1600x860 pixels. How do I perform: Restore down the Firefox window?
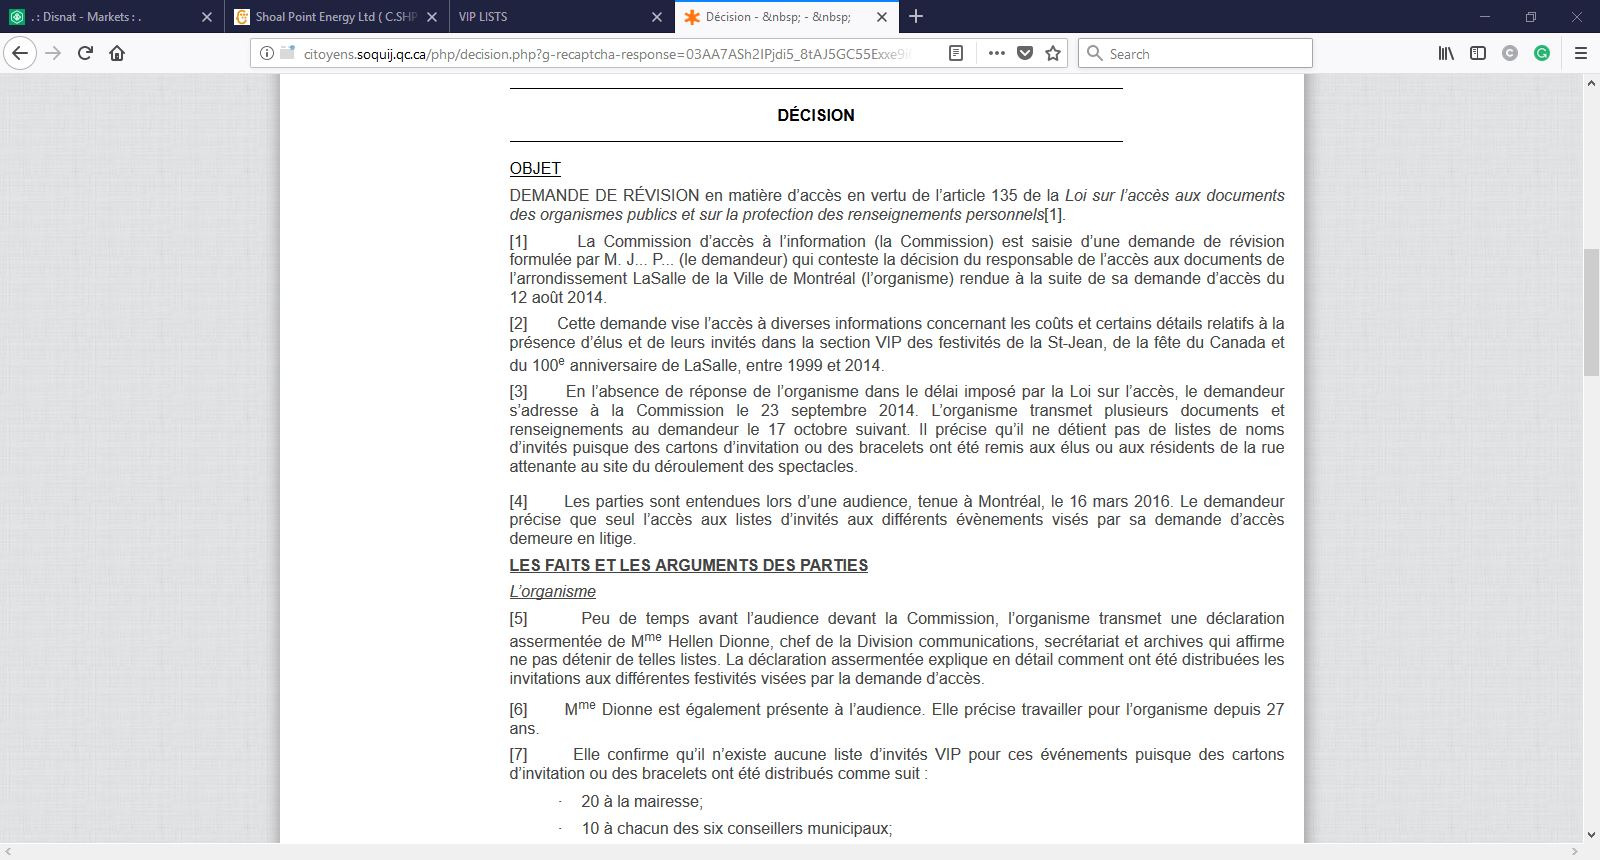pos(1531,16)
